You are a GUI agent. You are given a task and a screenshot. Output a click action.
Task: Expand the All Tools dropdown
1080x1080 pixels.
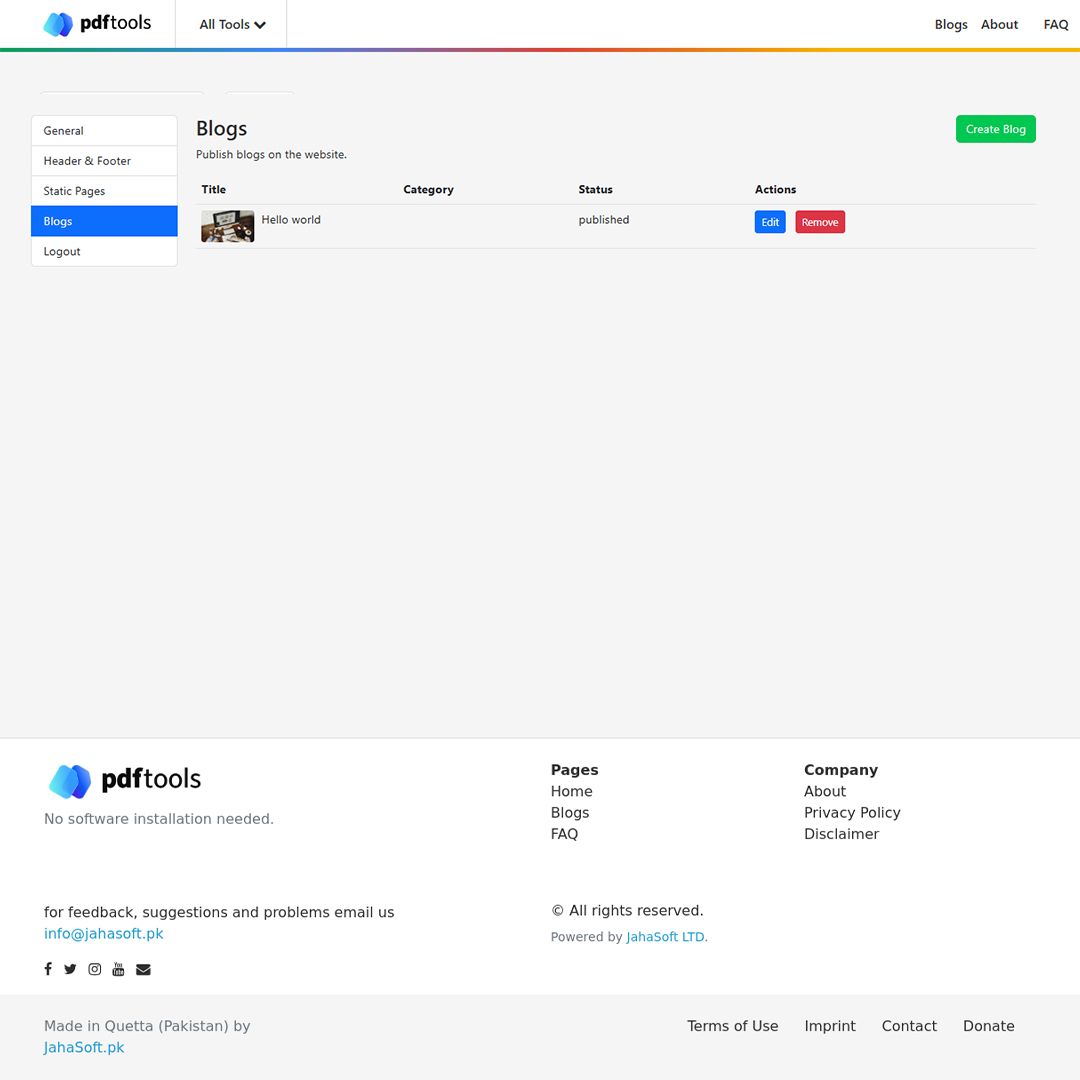232,25
